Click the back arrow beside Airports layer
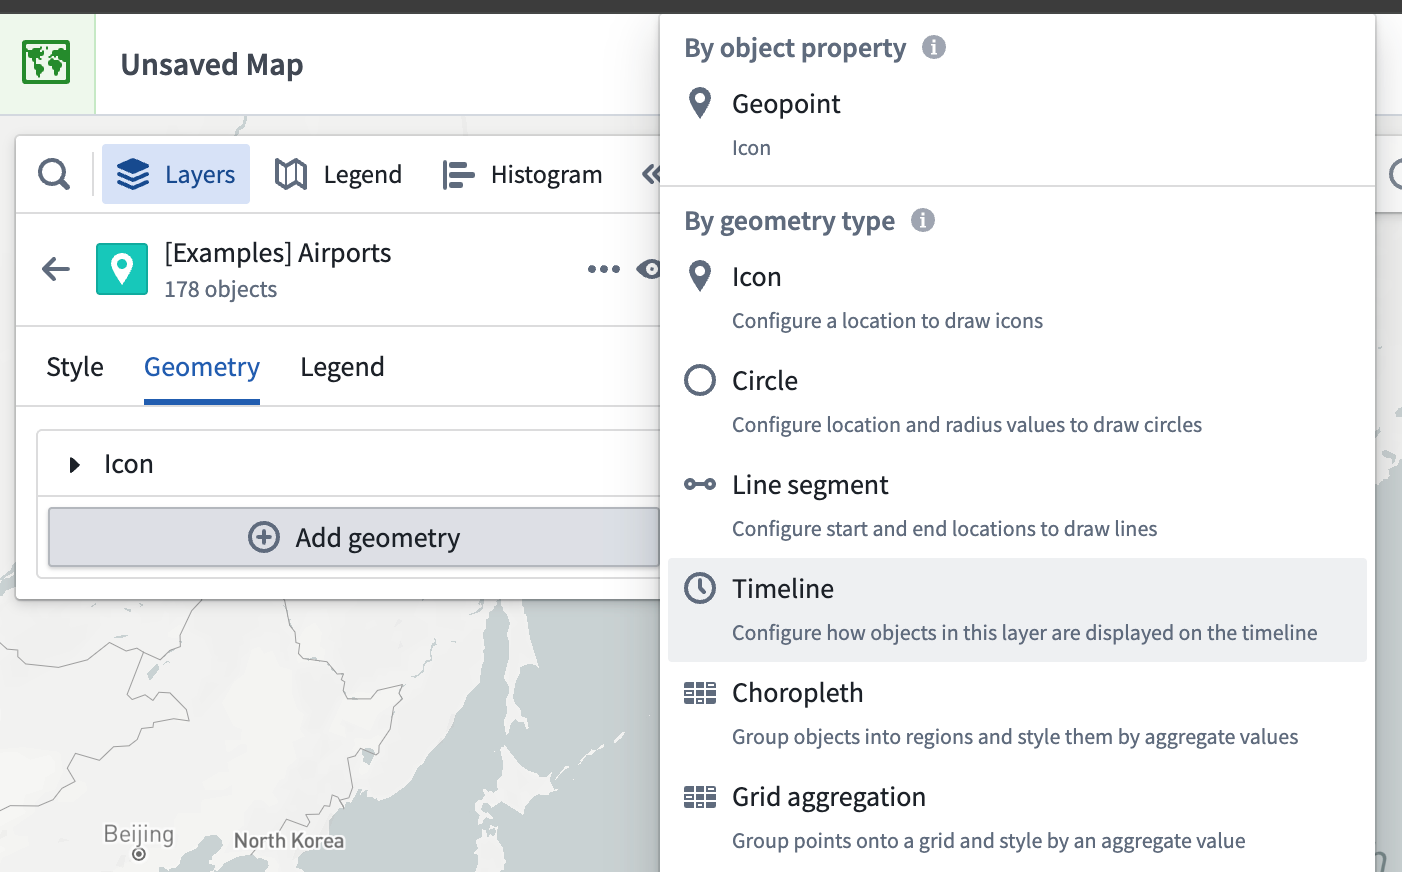1402x872 pixels. pos(56,269)
